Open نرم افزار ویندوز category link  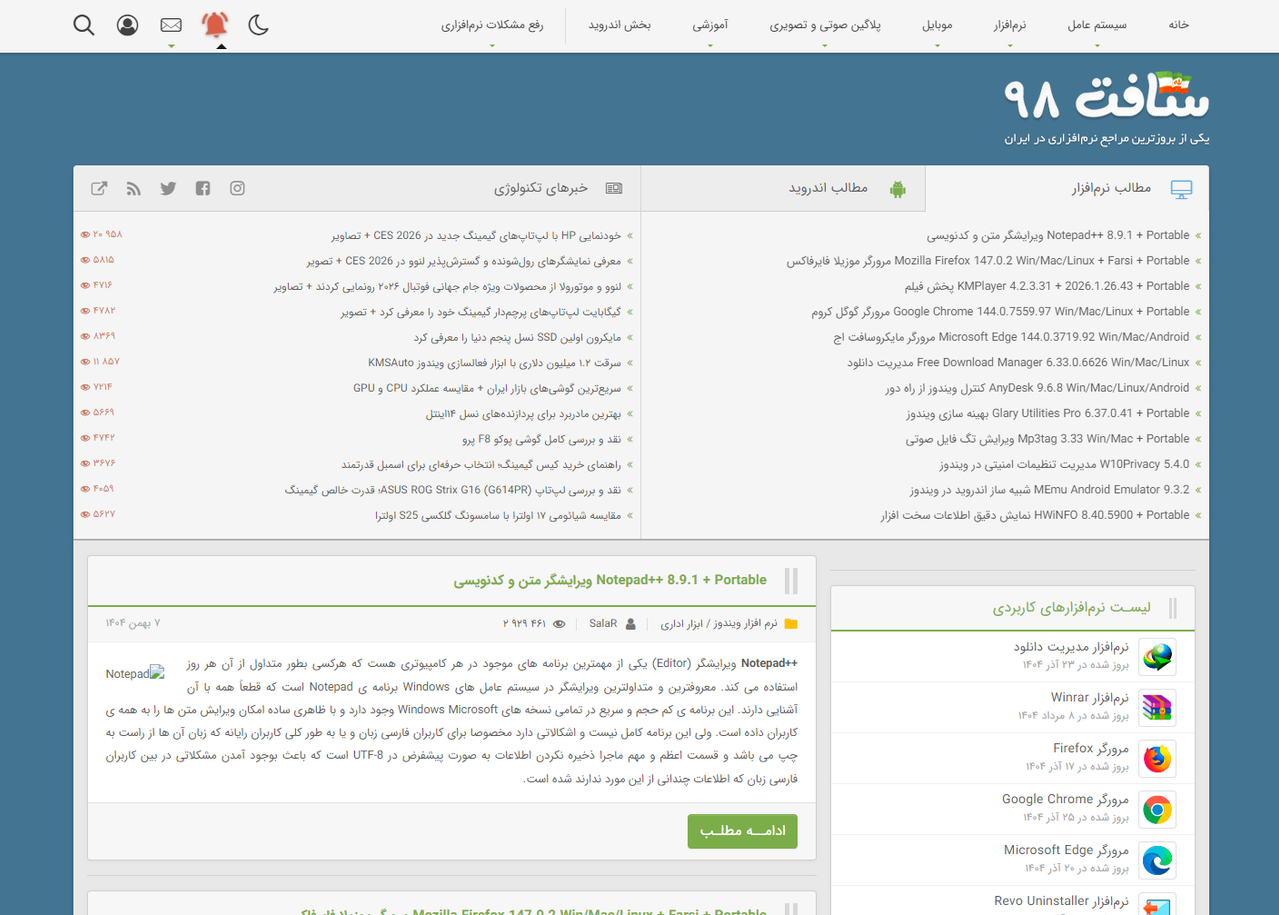746,624
